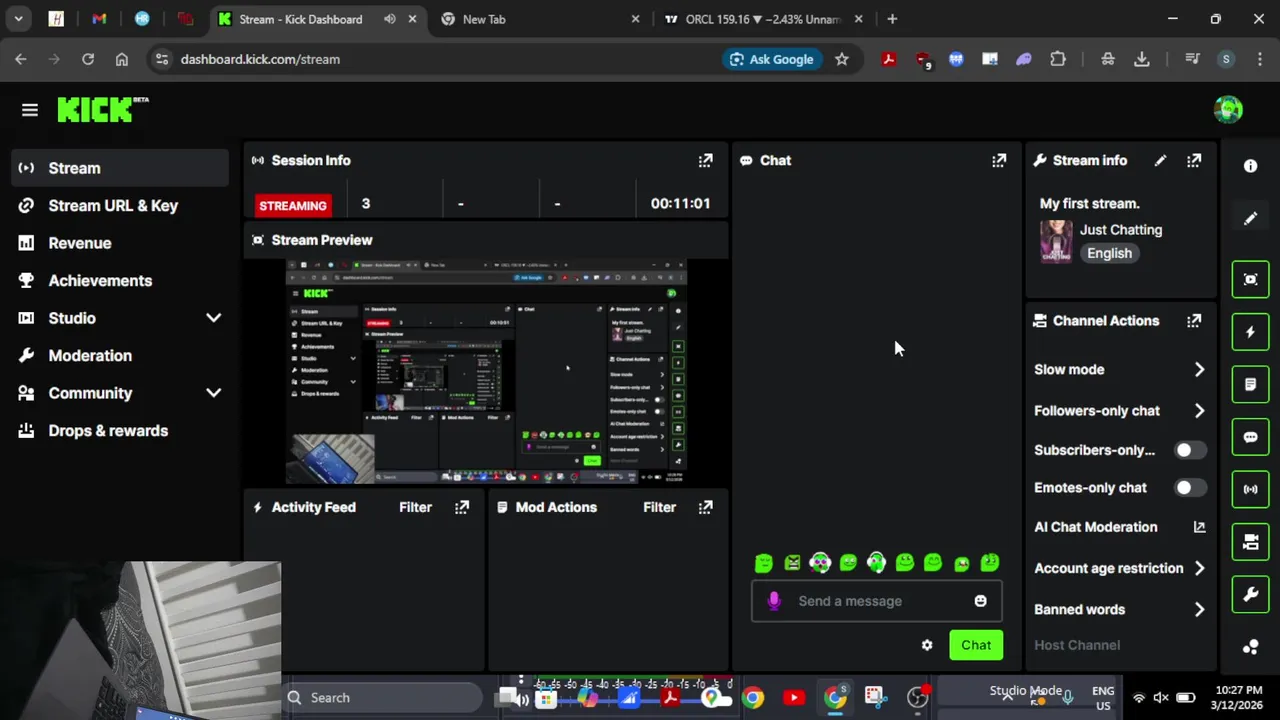
Task: Click the info icon in right toolbar
Action: pyautogui.click(x=1250, y=166)
